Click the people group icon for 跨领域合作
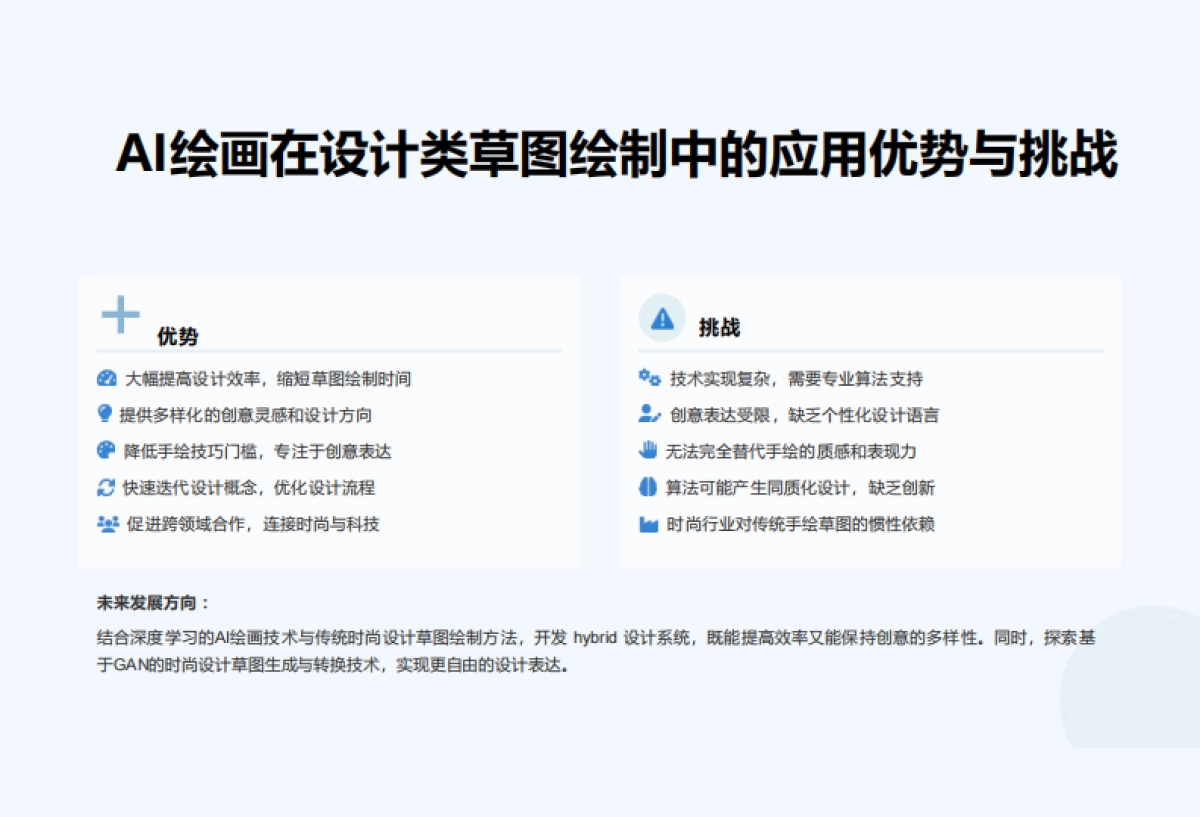 point(108,524)
